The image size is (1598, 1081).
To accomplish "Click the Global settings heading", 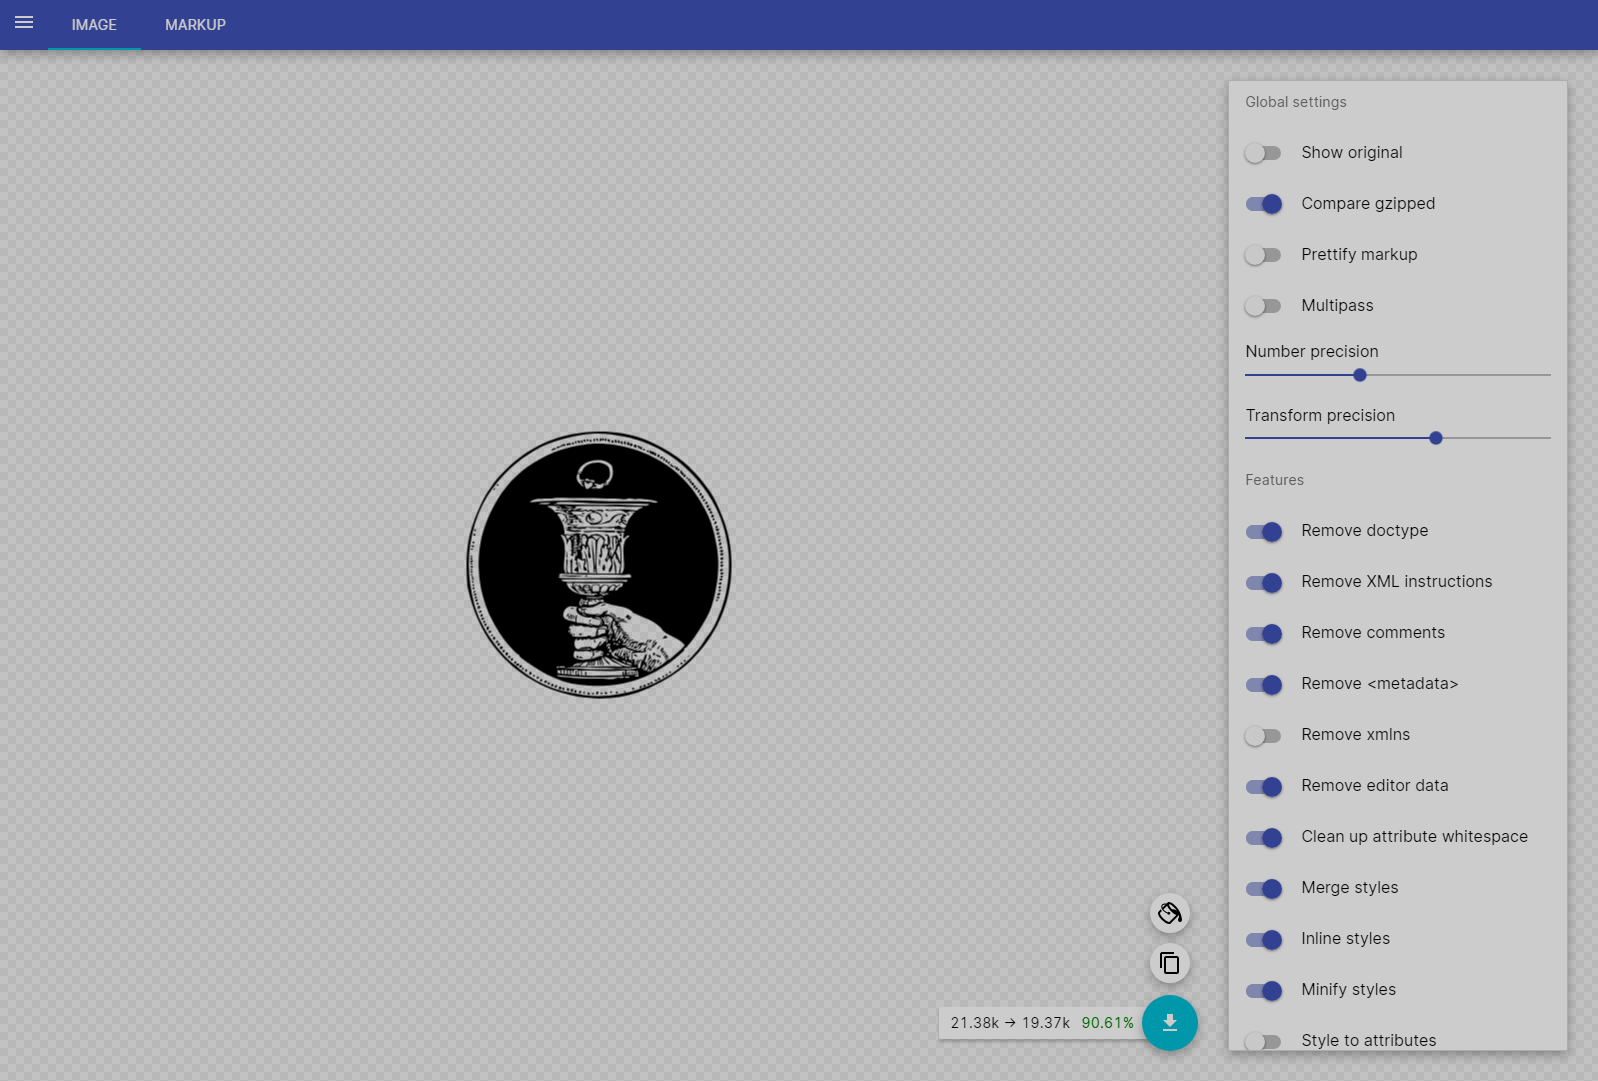I will (x=1295, y=102).
